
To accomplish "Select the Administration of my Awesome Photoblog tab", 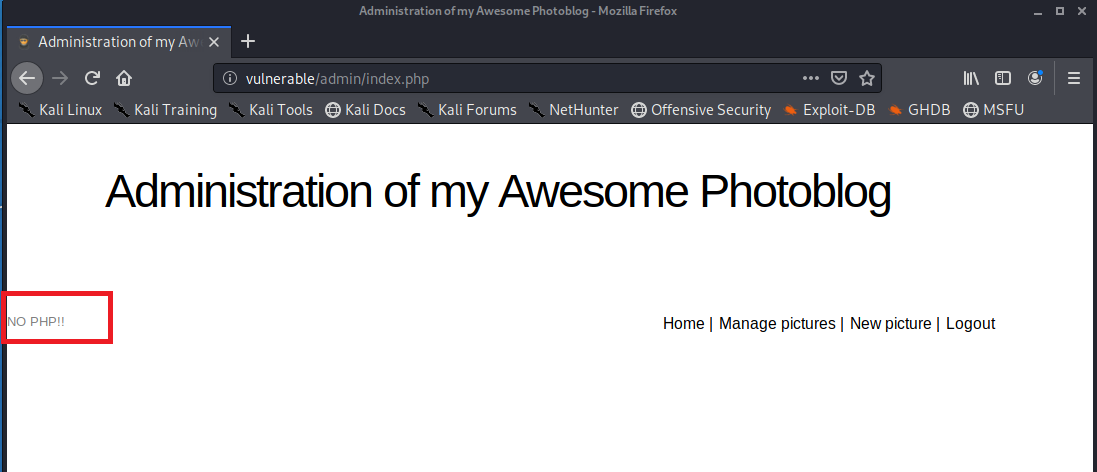I will coord(118,42).
